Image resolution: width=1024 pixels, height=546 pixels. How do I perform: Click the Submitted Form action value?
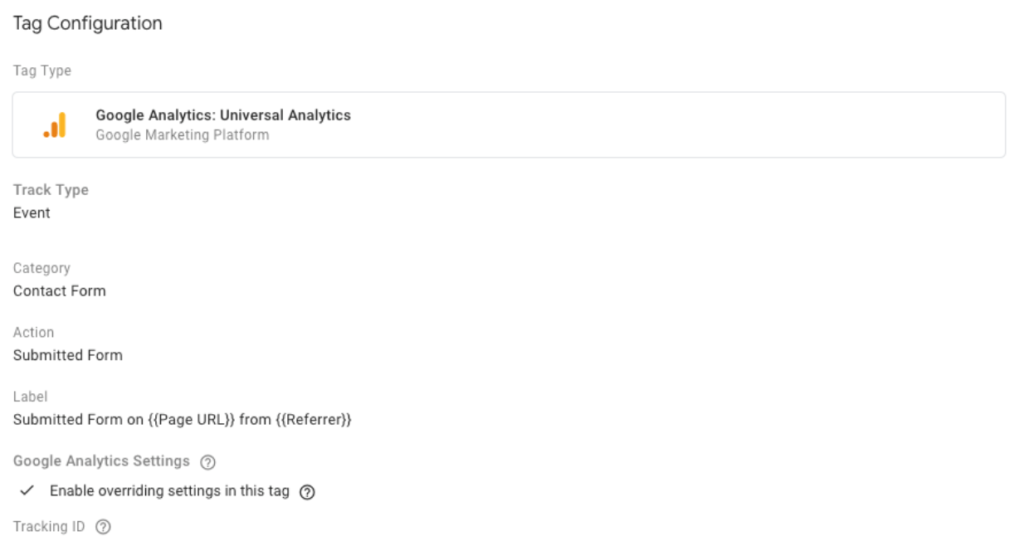tap(68, 355)
